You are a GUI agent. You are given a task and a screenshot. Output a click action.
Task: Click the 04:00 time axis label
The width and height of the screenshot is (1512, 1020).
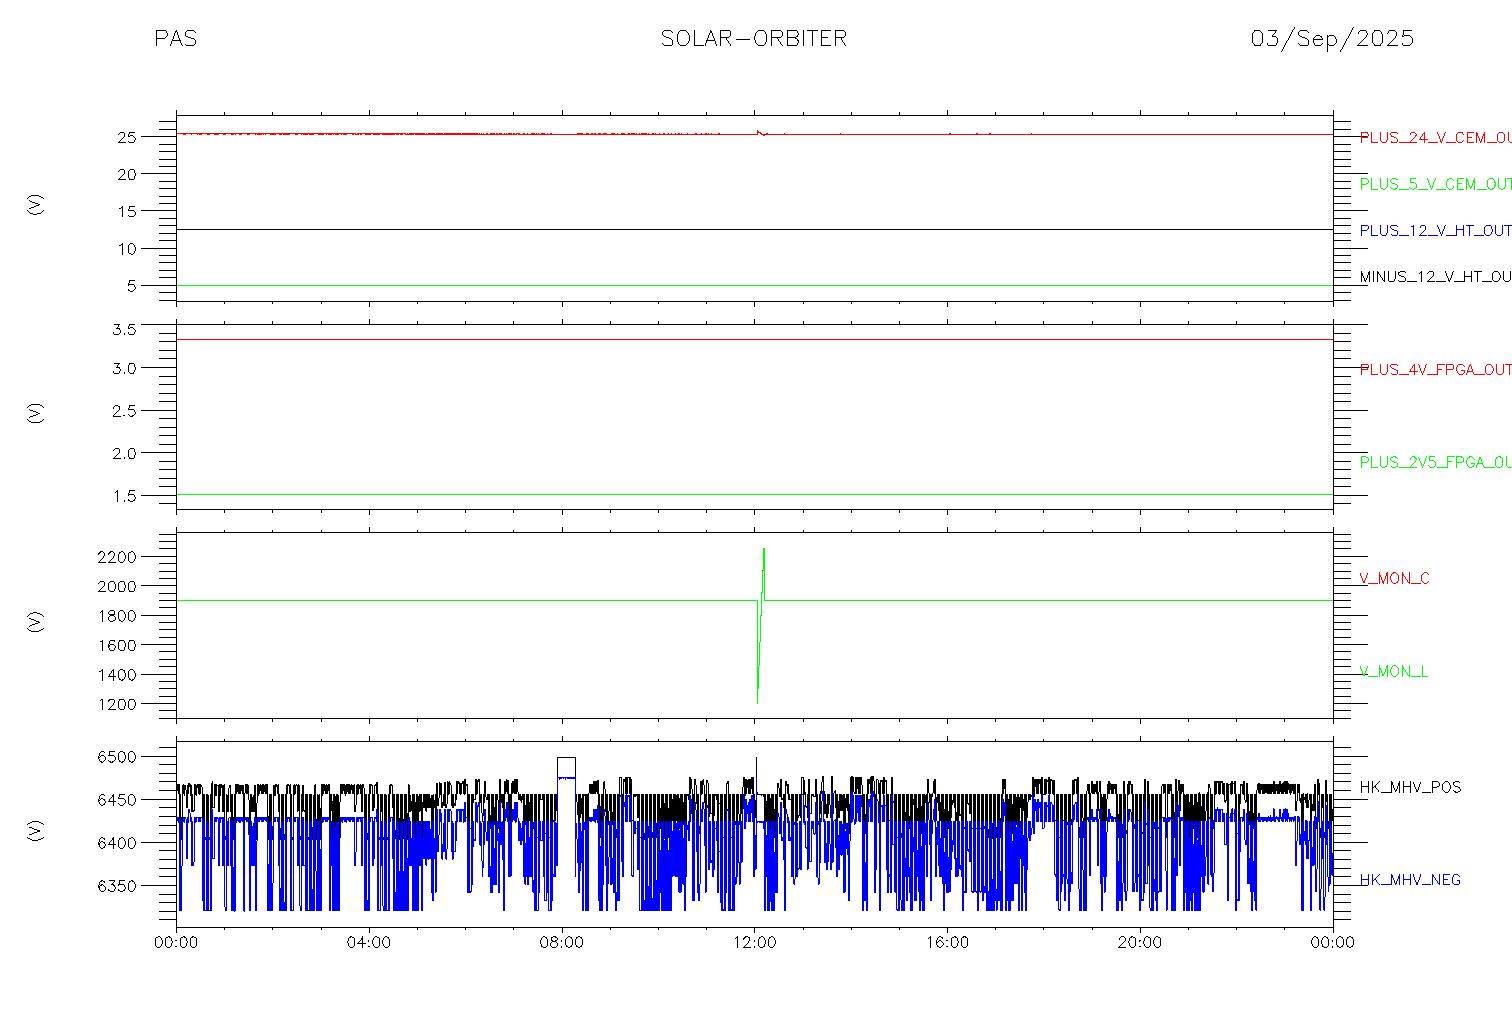tap(369, 943)
